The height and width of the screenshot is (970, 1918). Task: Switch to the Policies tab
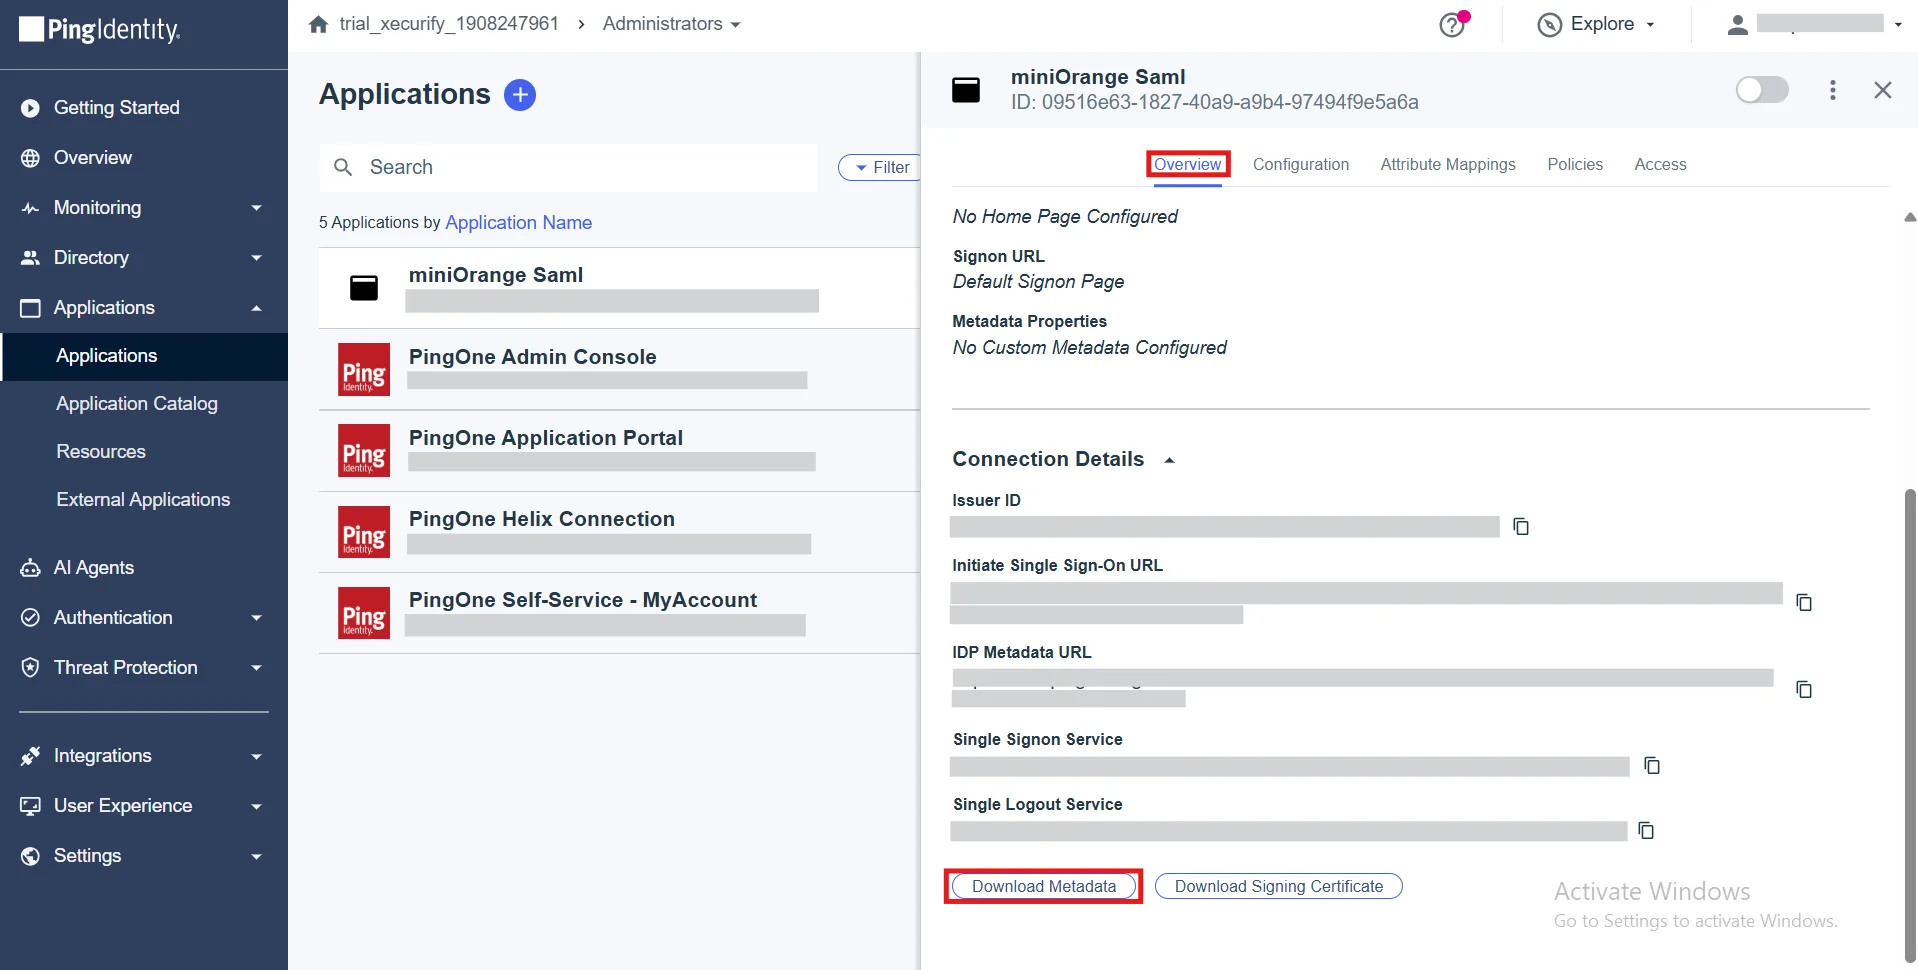(1574, 164)
